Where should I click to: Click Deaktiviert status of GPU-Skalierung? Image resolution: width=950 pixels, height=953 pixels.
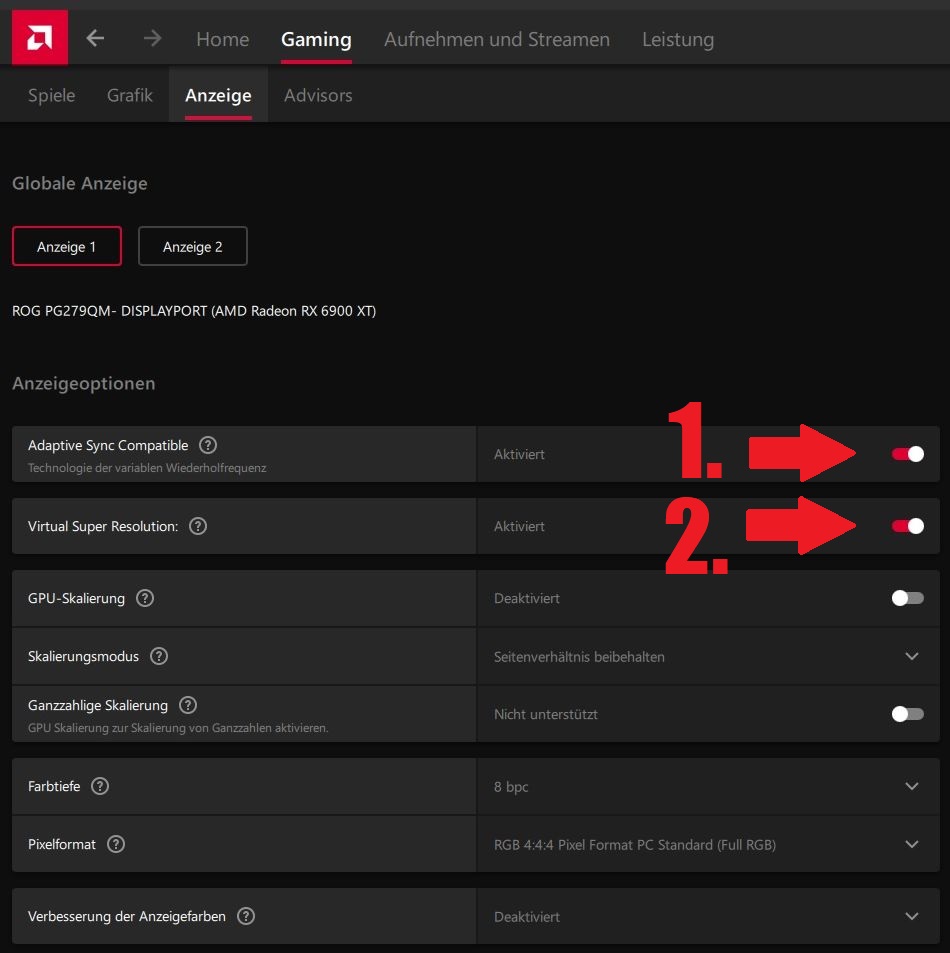point(526,599)
